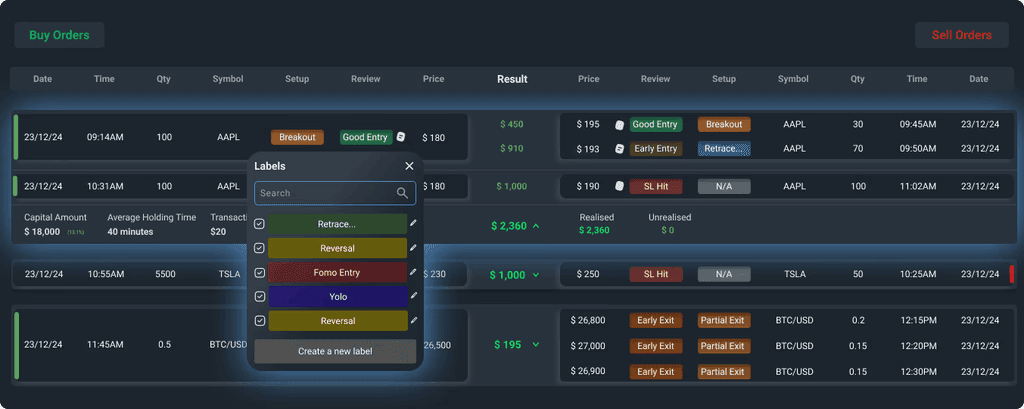Viewport: 1024px width, 409px height.
Task: Focus the Labels Search field
Action: pos(335,193)
